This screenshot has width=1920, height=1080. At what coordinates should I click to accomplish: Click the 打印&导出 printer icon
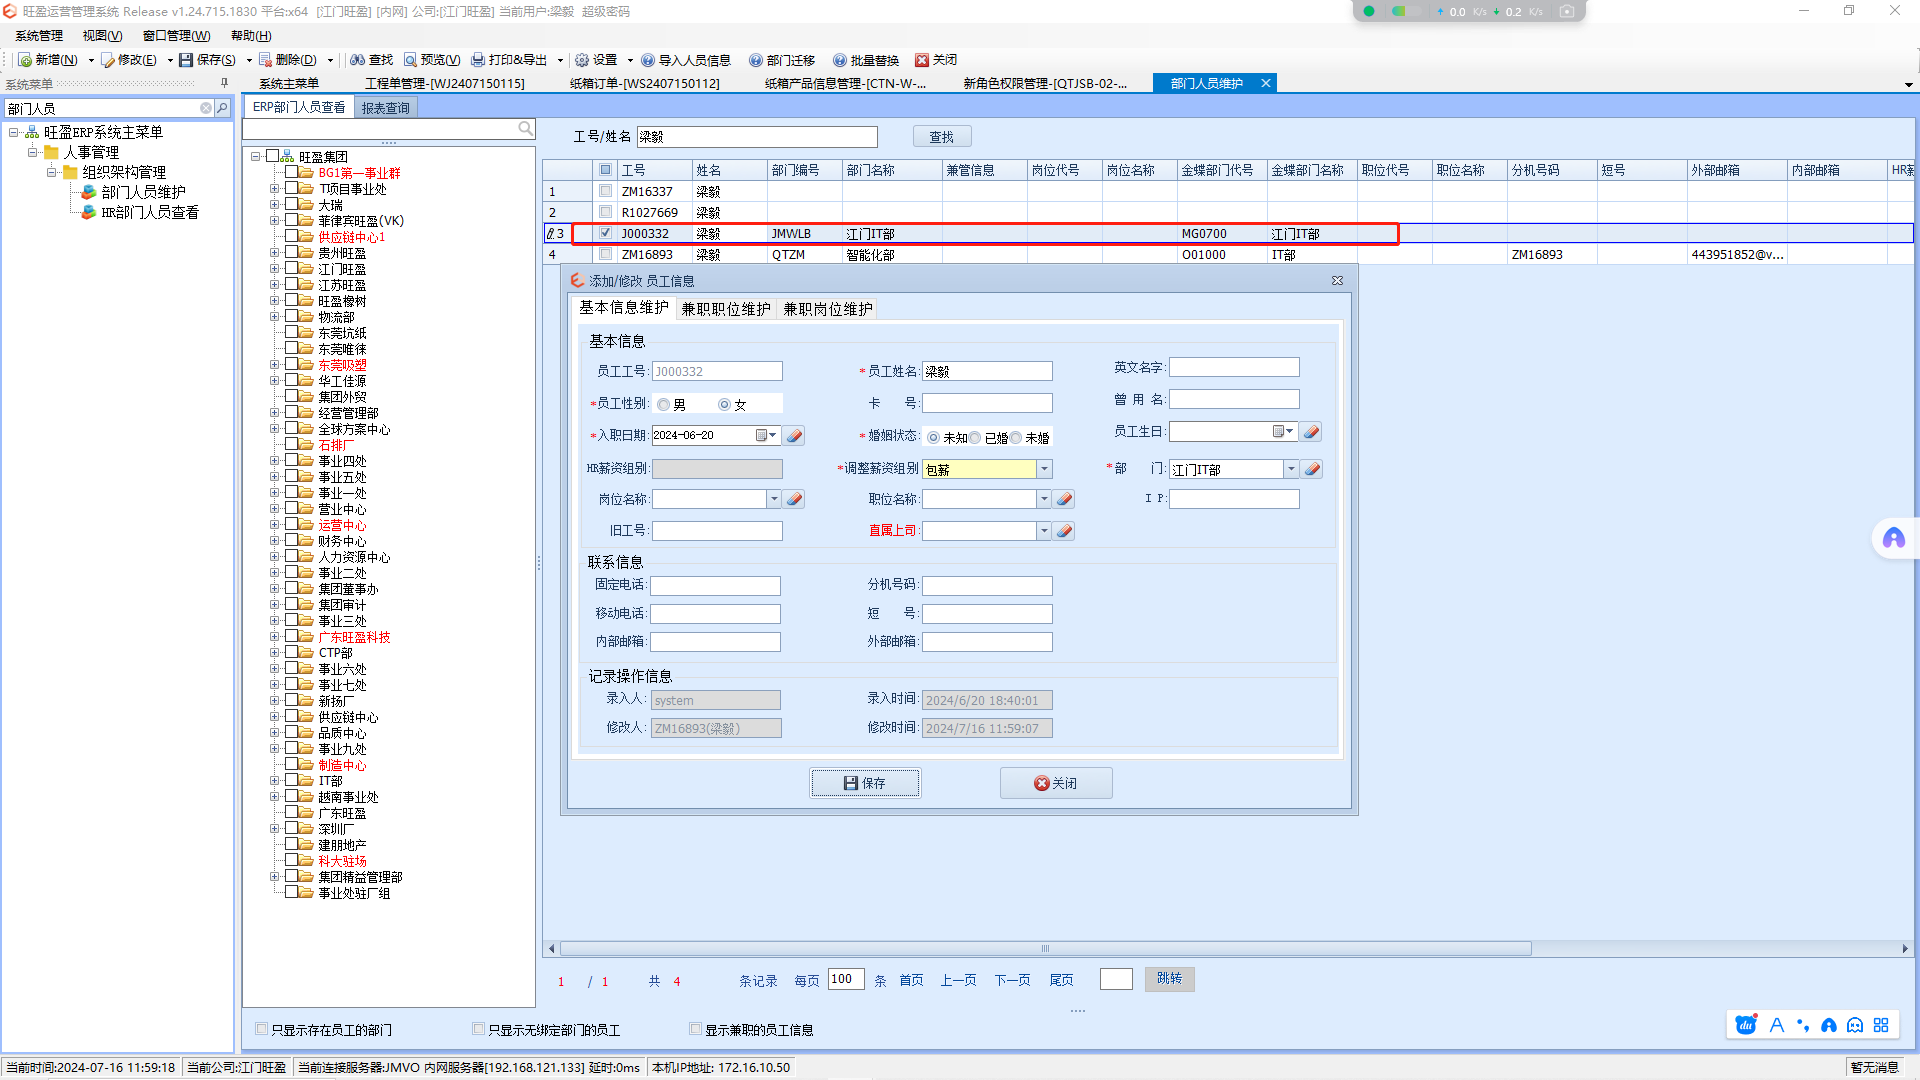[x=478, y=60]
